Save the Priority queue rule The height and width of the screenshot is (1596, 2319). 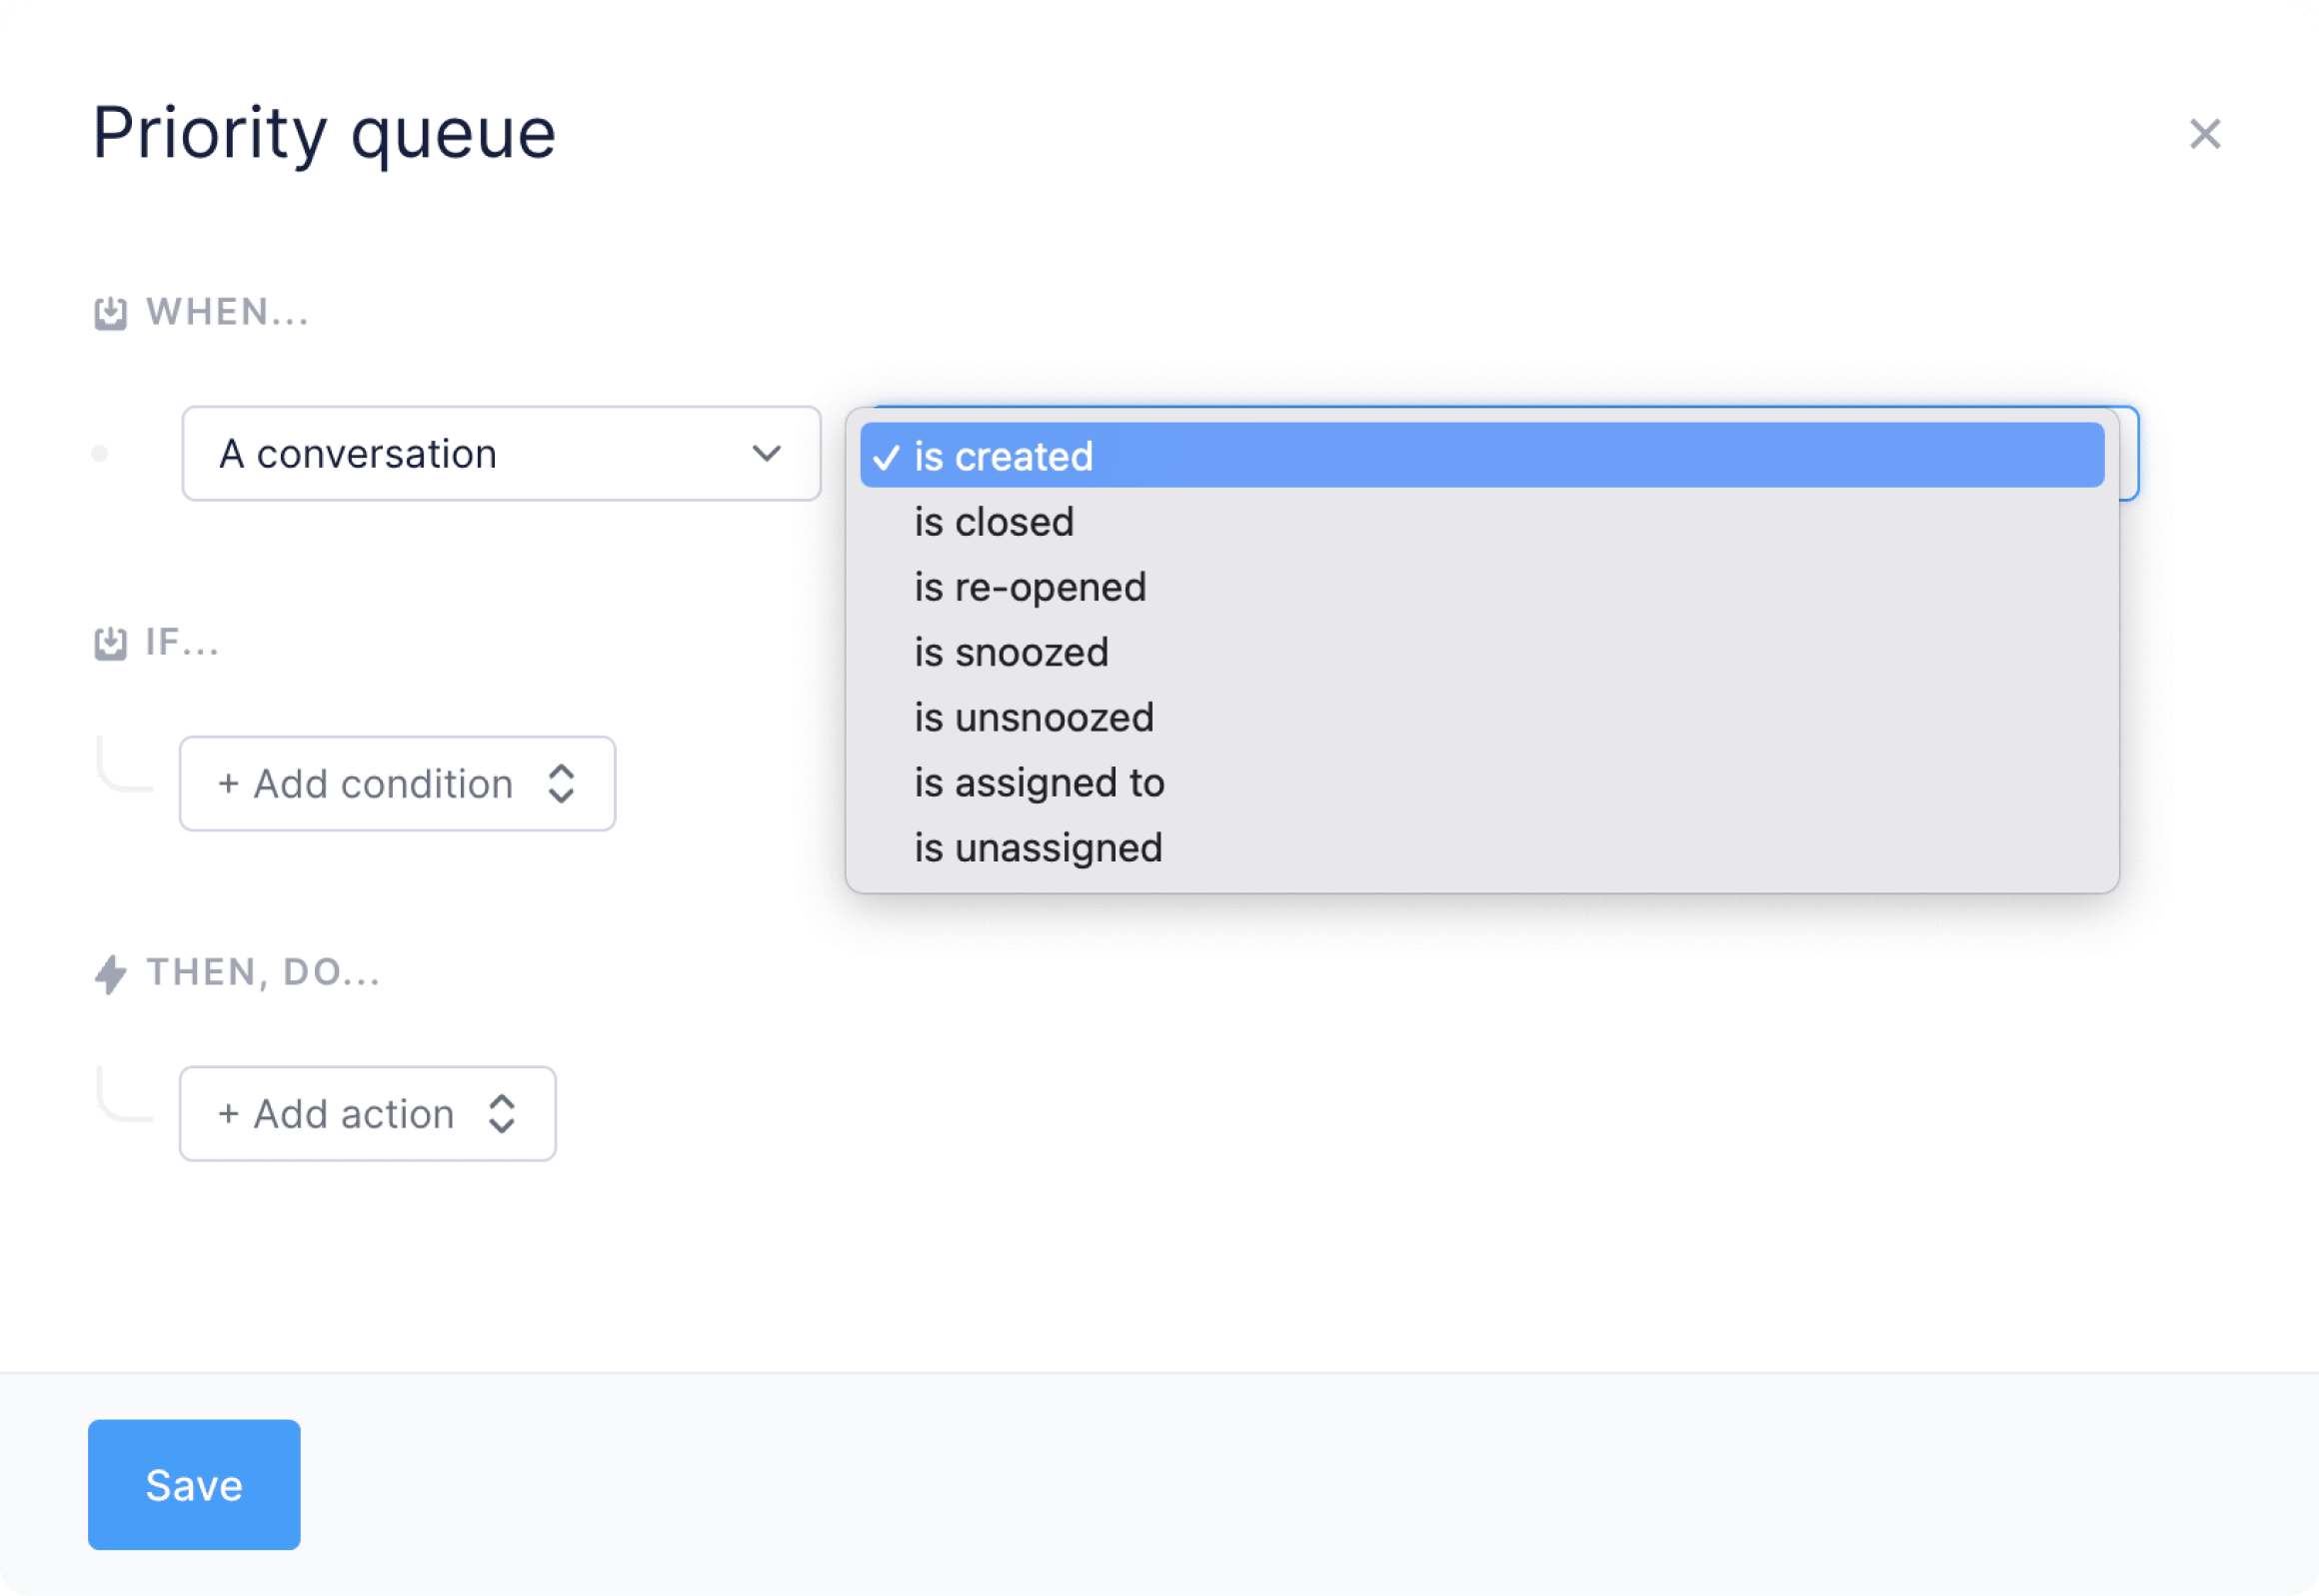coord(194,1485)
